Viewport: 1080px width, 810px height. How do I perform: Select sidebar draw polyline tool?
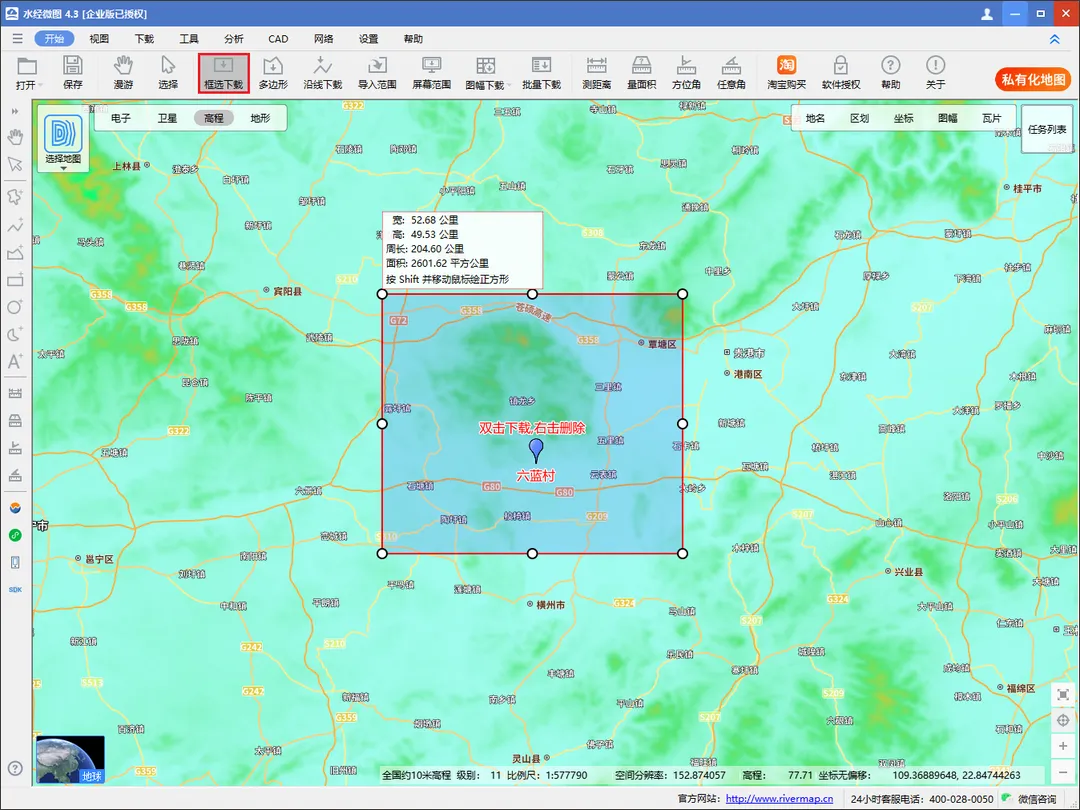15,225
